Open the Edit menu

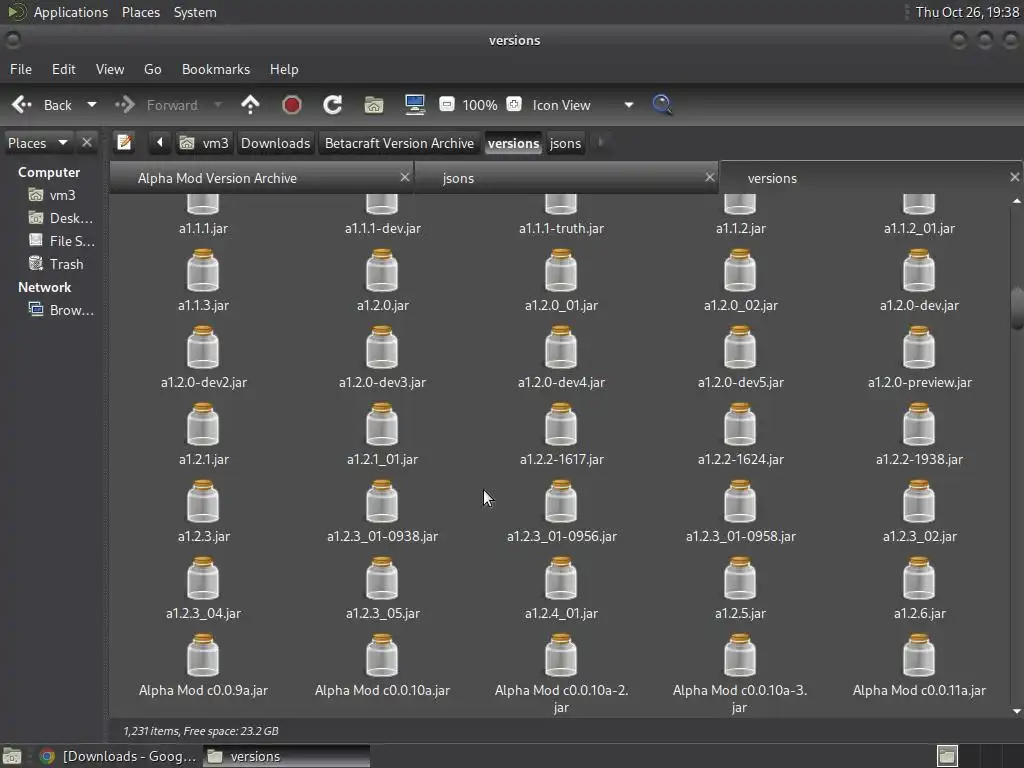coord(63,69)
